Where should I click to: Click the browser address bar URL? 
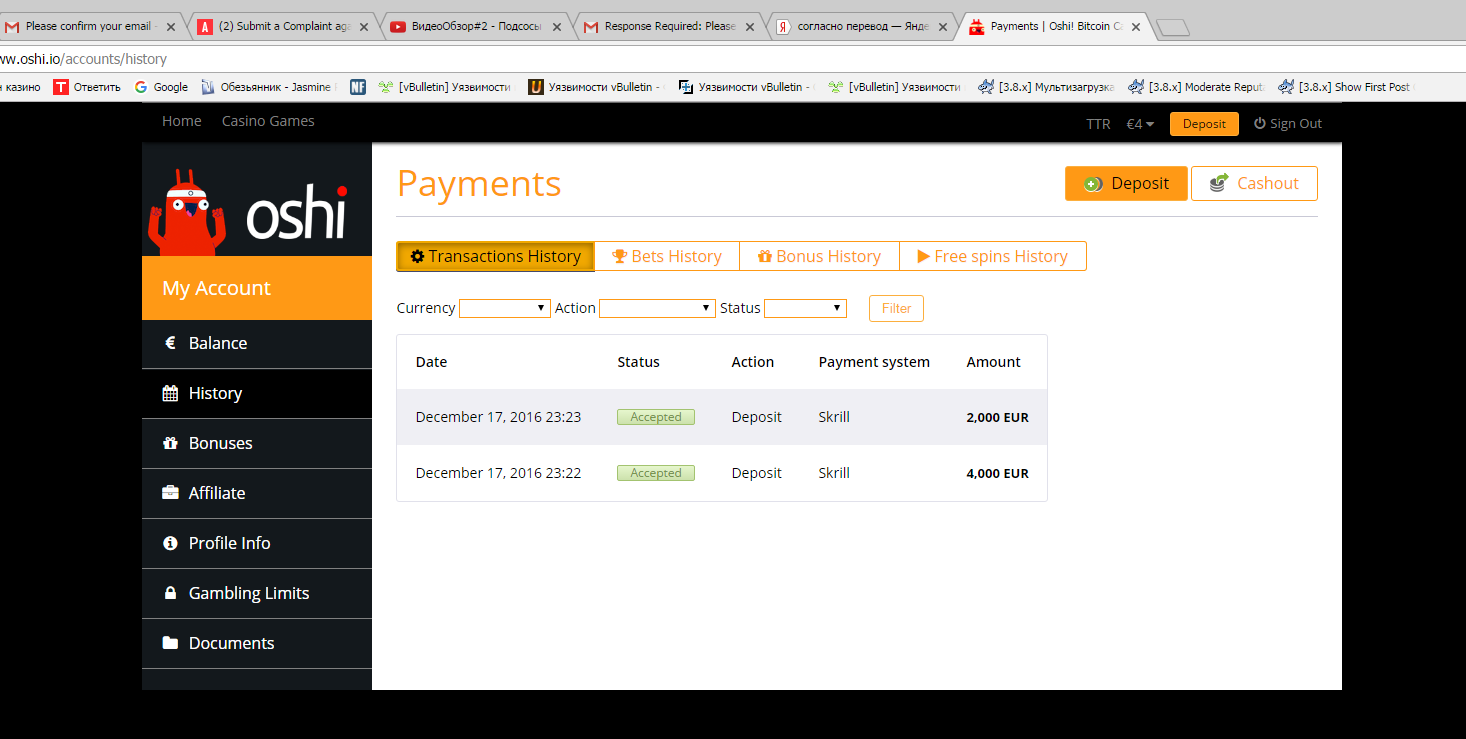click(83, 59)
